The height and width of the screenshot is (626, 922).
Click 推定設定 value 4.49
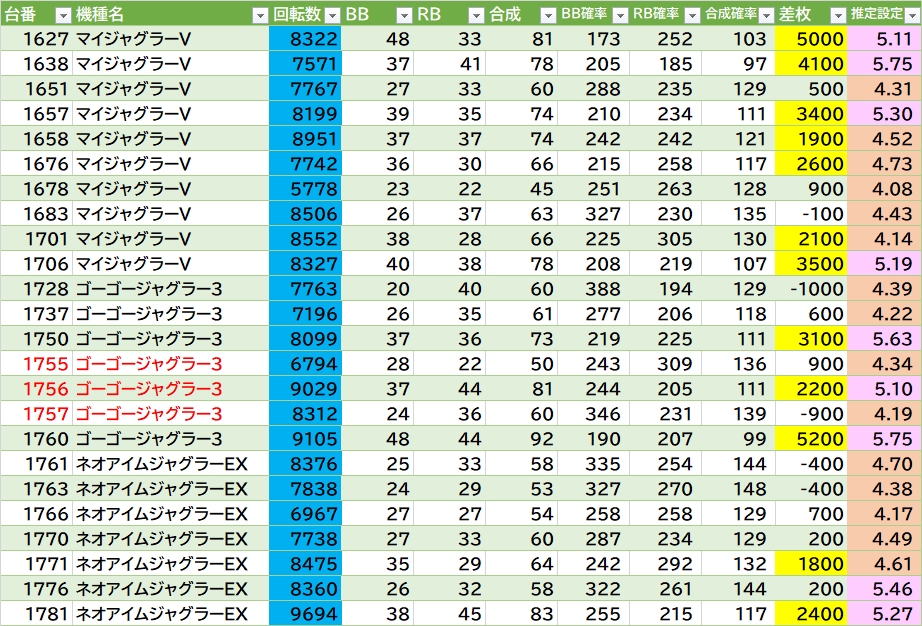pos(884,538)
